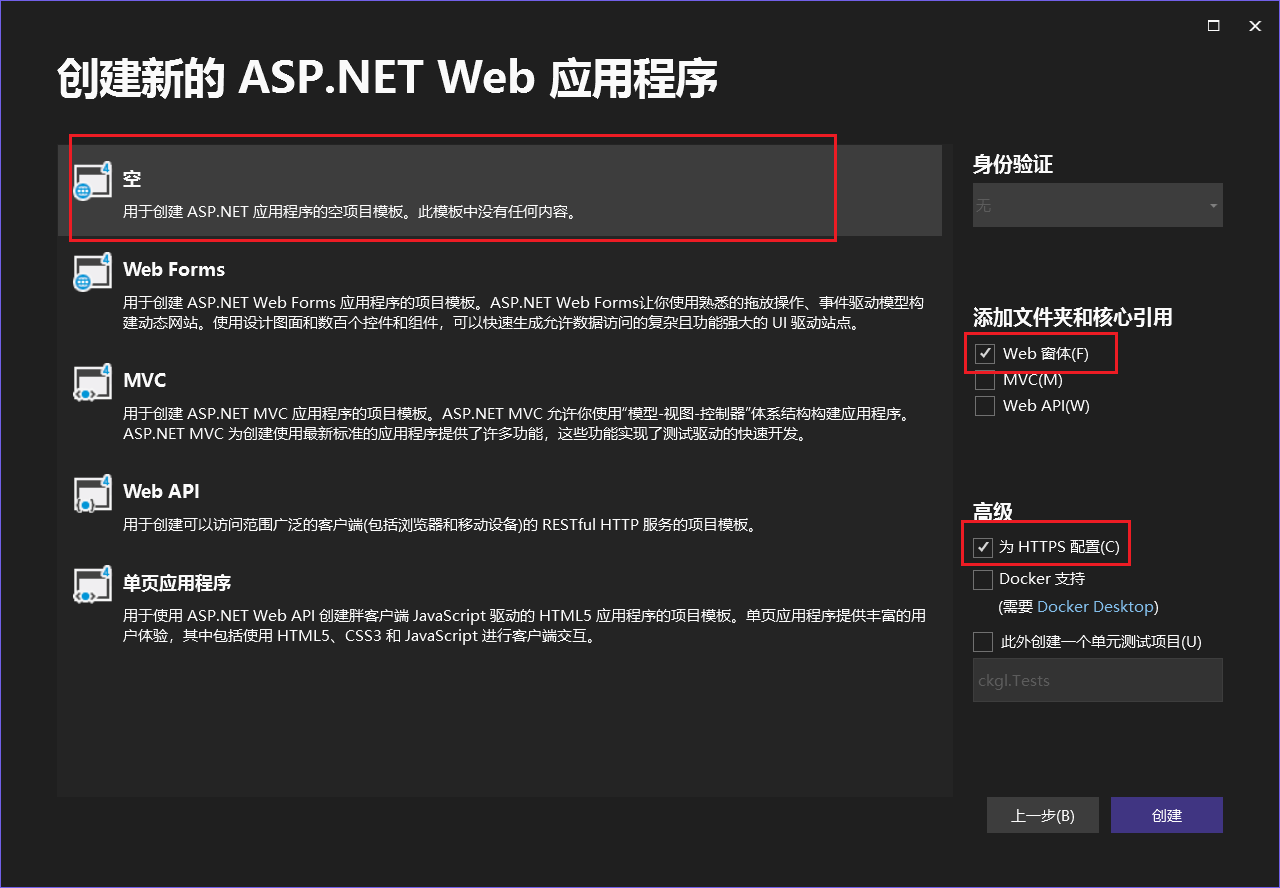This screenshot has height=888, width=1280.
Task: Click the Web Forms description text
Action: point(523,313)
